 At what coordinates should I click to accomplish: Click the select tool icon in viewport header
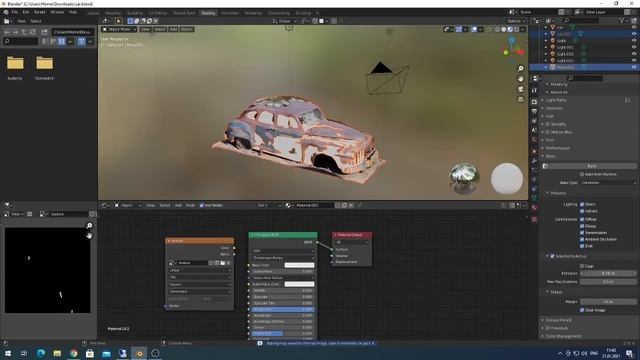118,21
